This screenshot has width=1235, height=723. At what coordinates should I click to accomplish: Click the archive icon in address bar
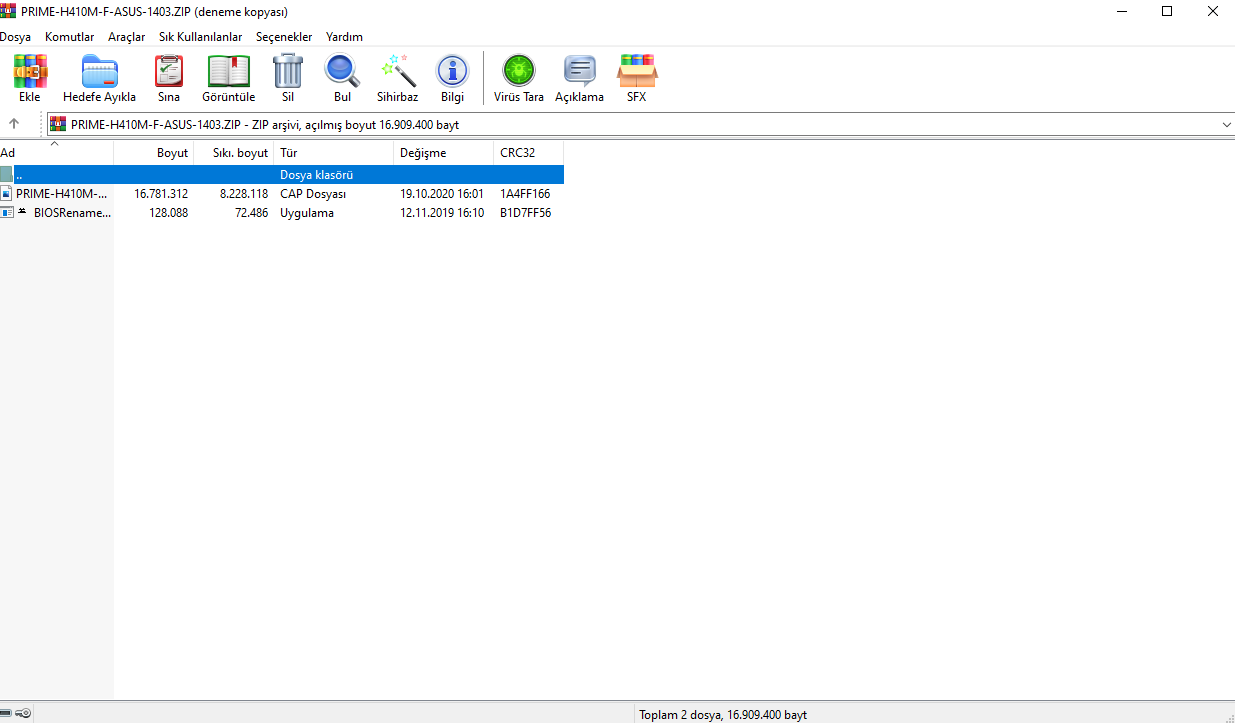[58, 124]
